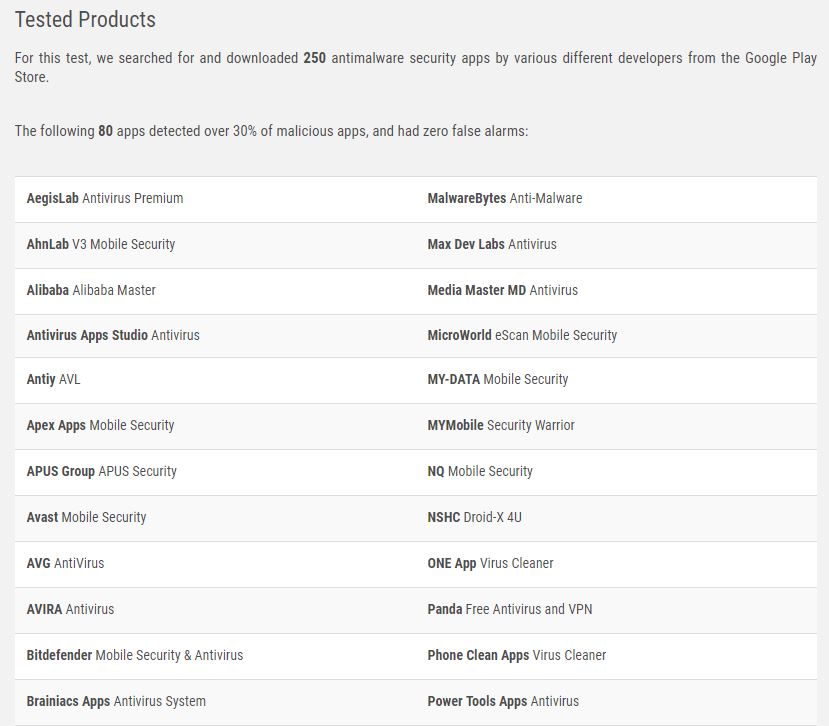This screenshot has height=726, width=829.
Task: Click Max Dev Labs Antivirus
Action: coord(492,244)
